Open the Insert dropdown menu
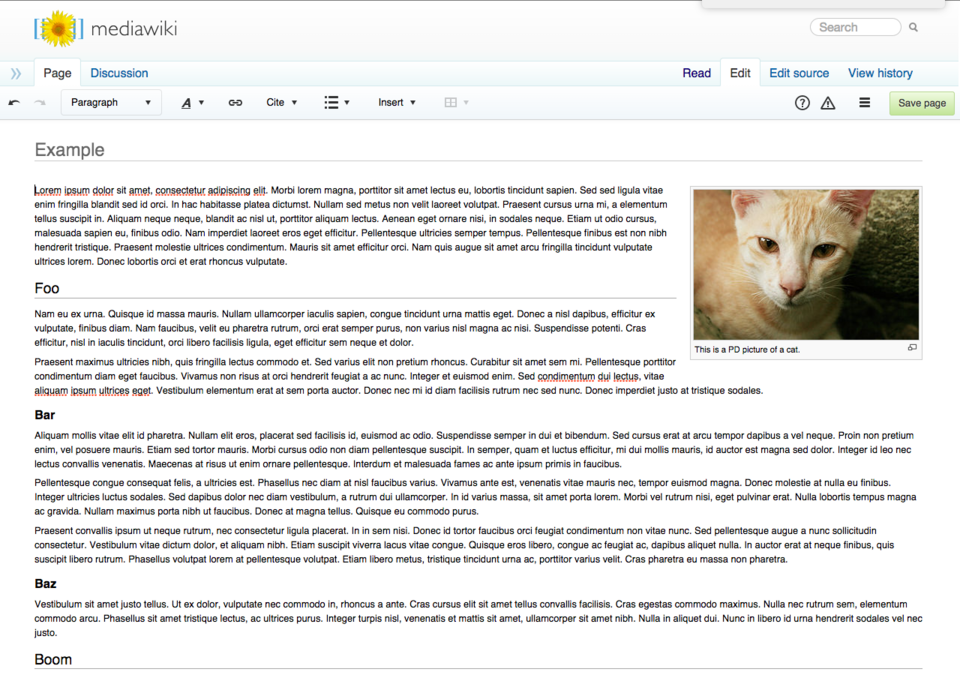This screenshot has width=960, height=675. (x=397, y=102)
